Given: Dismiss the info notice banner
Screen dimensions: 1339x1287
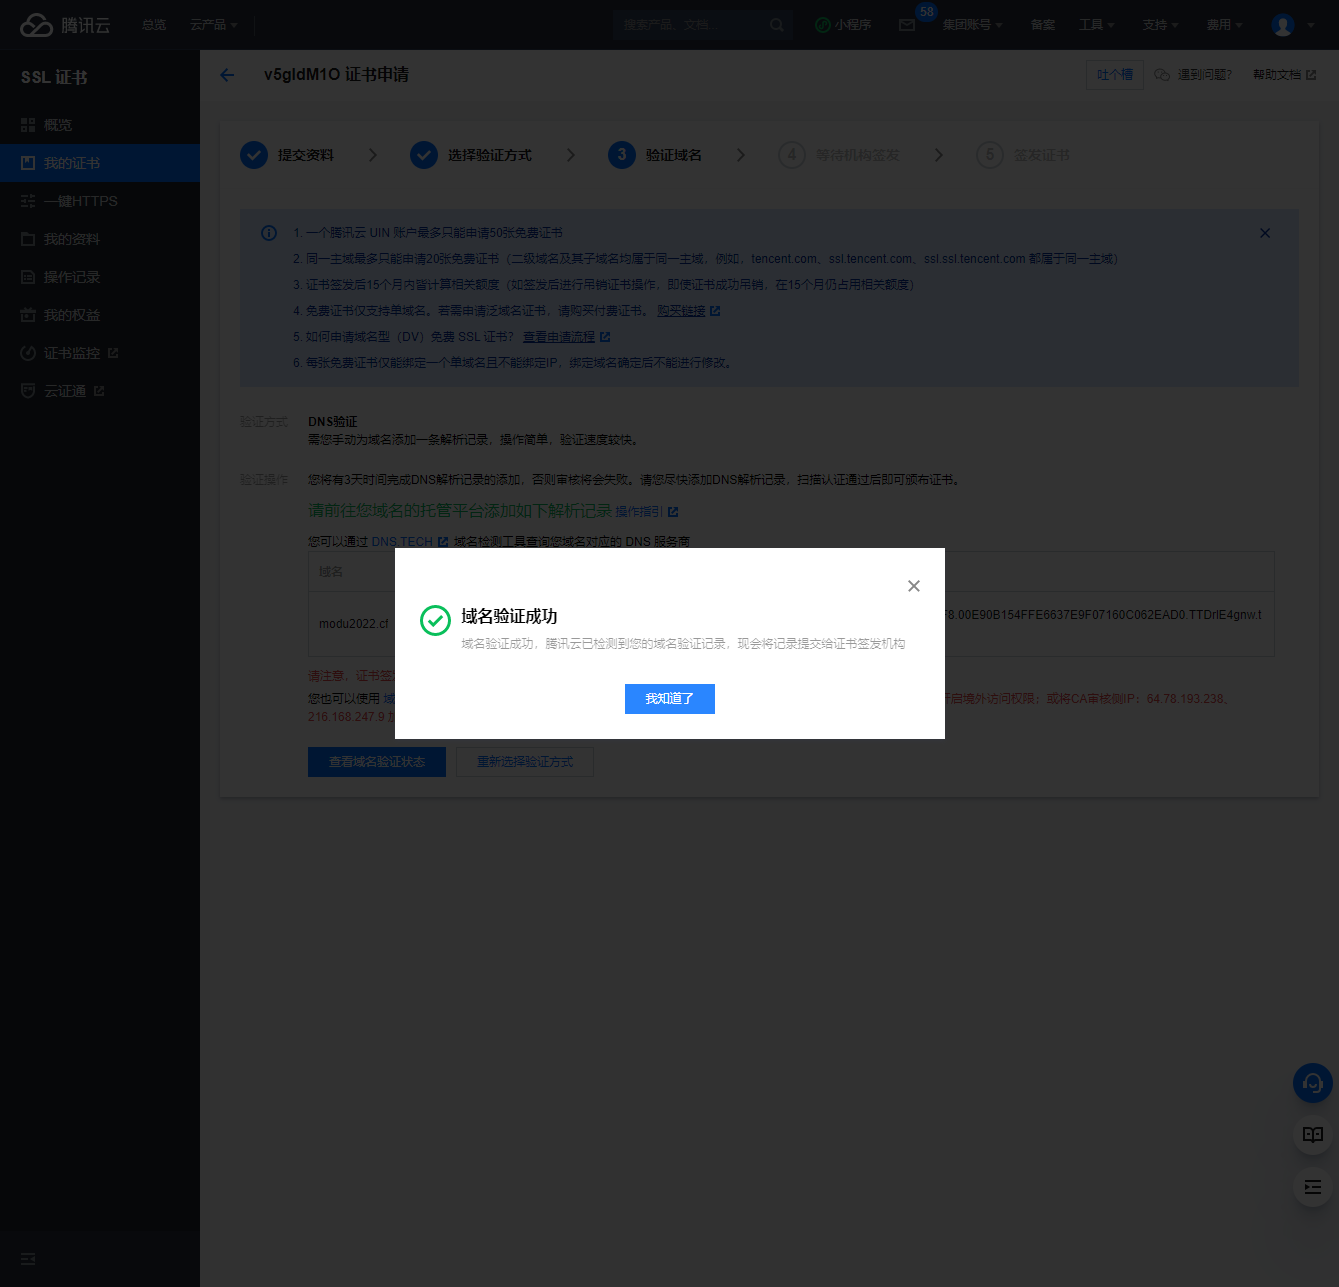Looking at the screenshot, I should (1265, 233).
